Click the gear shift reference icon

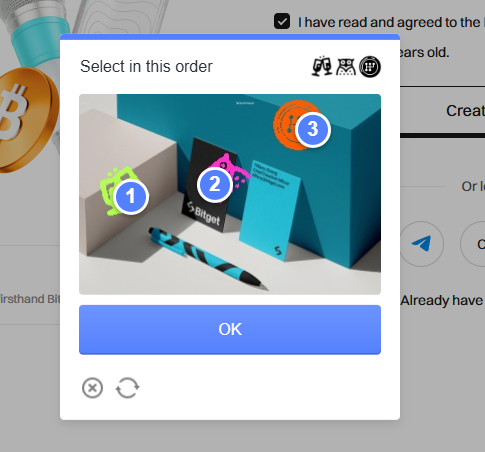[370, 67]
